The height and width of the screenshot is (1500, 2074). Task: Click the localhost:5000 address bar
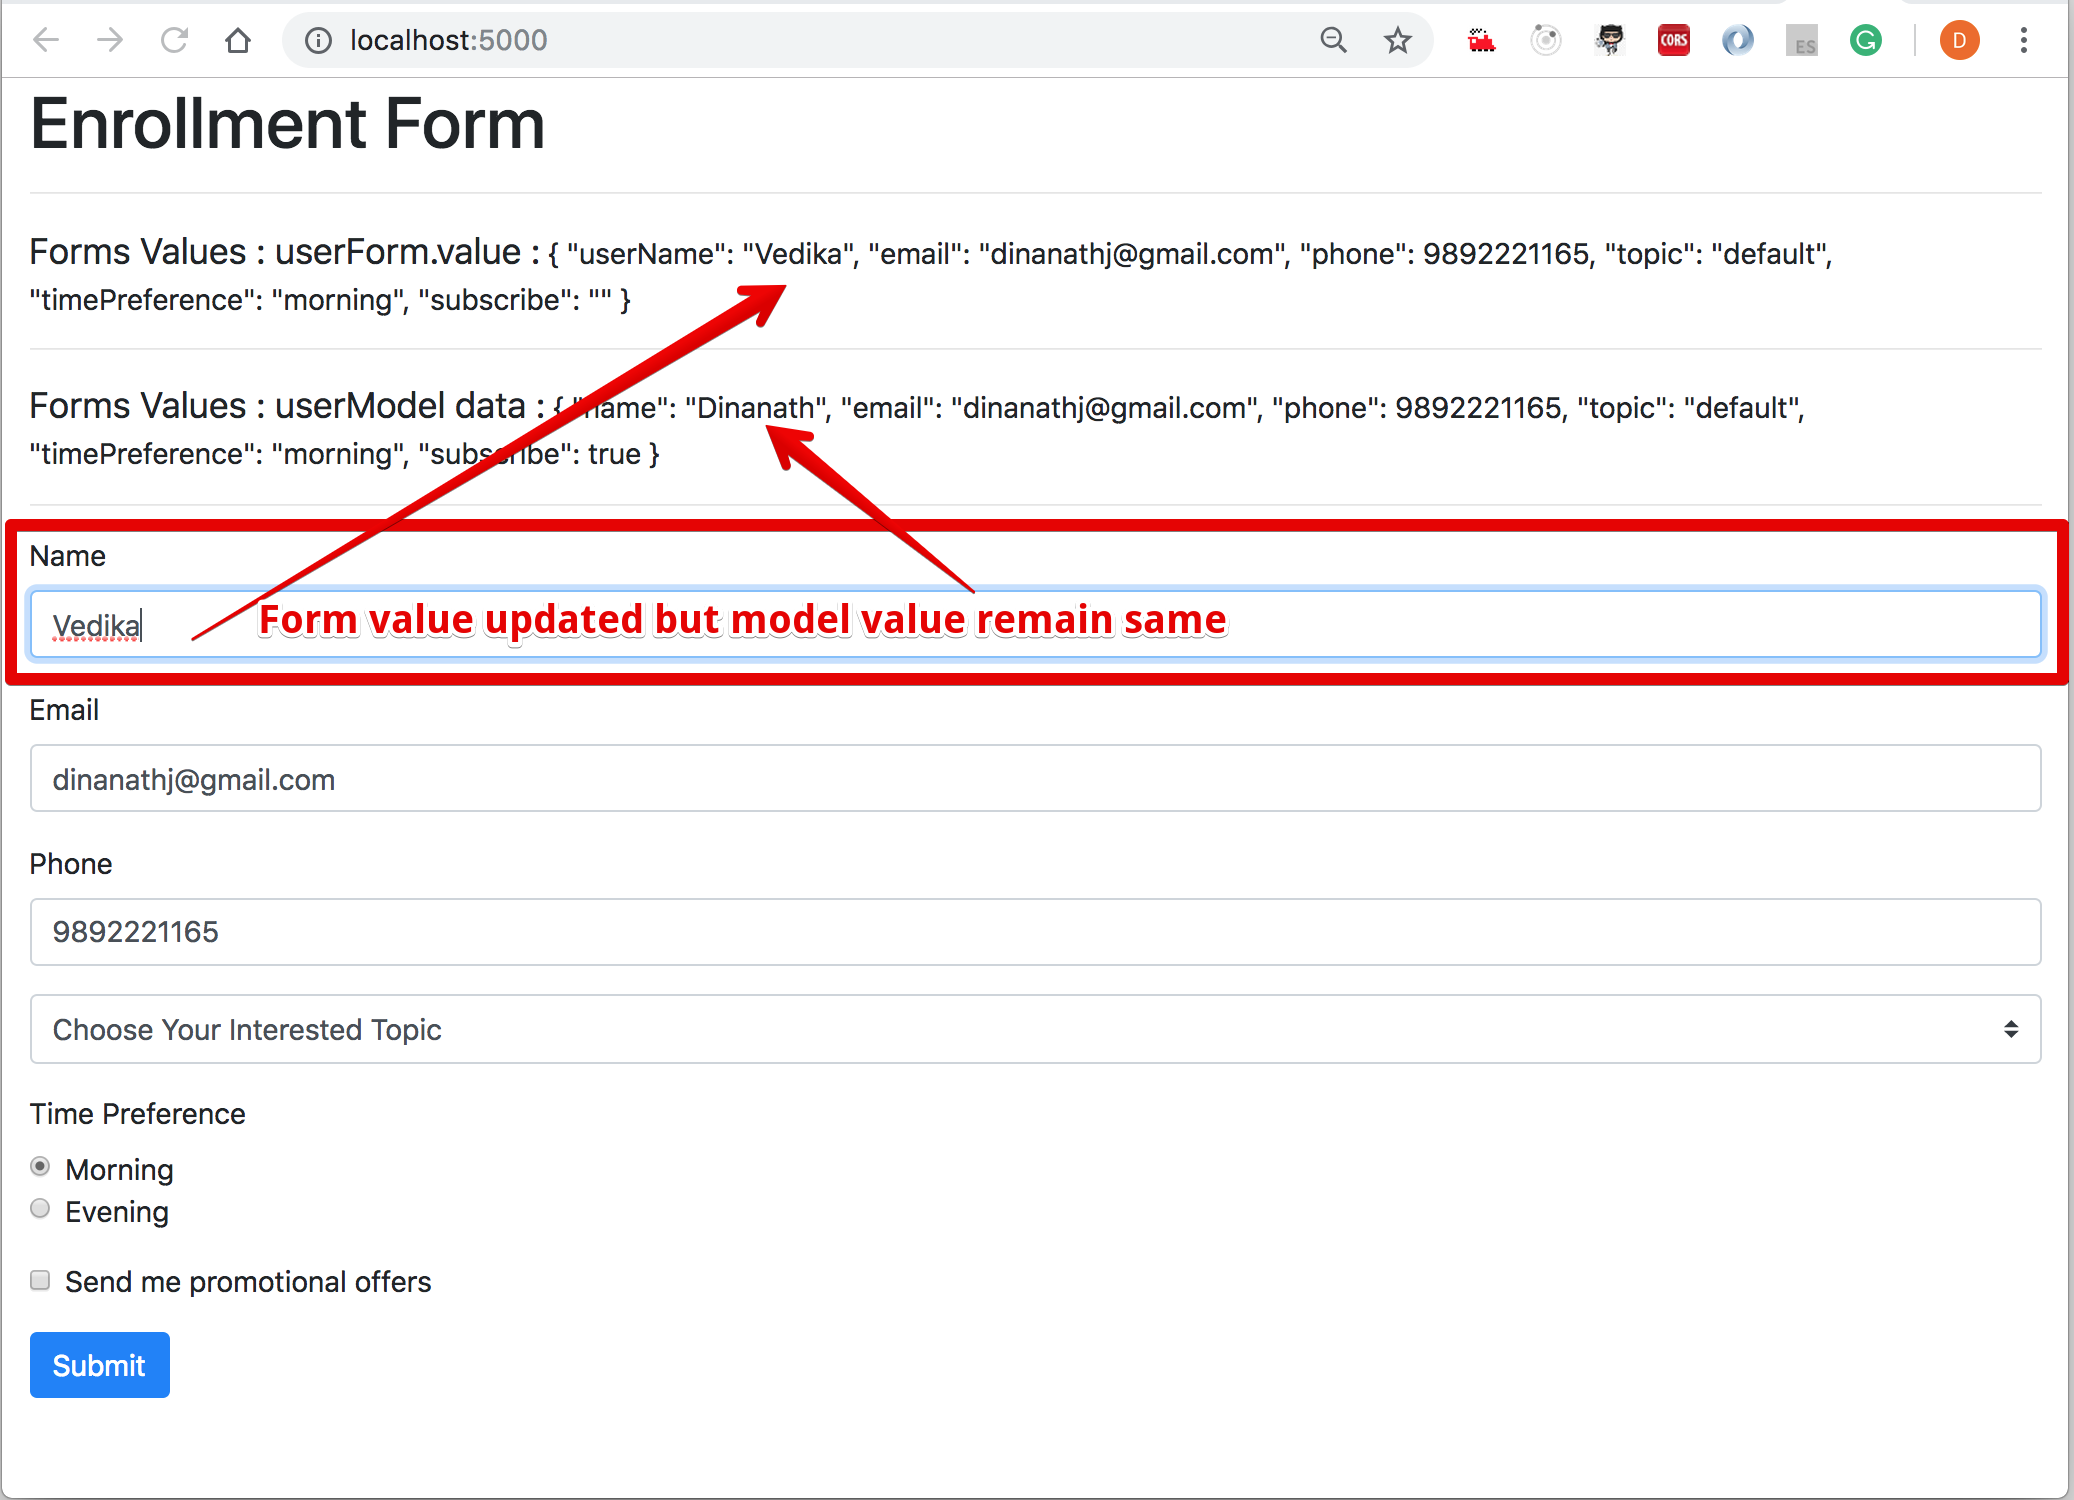(x=800, y=40)
